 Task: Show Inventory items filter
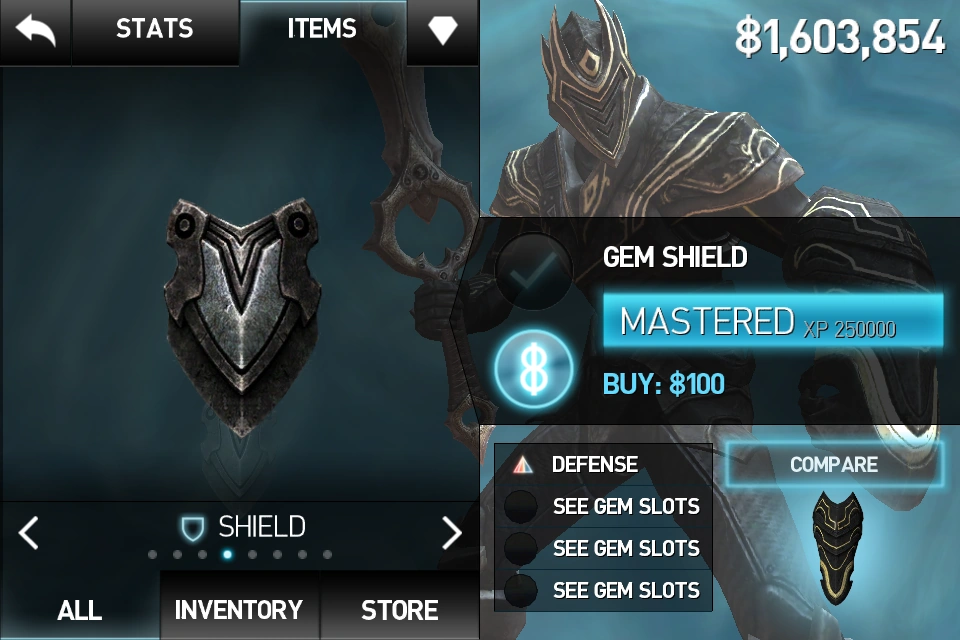point(239,610)
